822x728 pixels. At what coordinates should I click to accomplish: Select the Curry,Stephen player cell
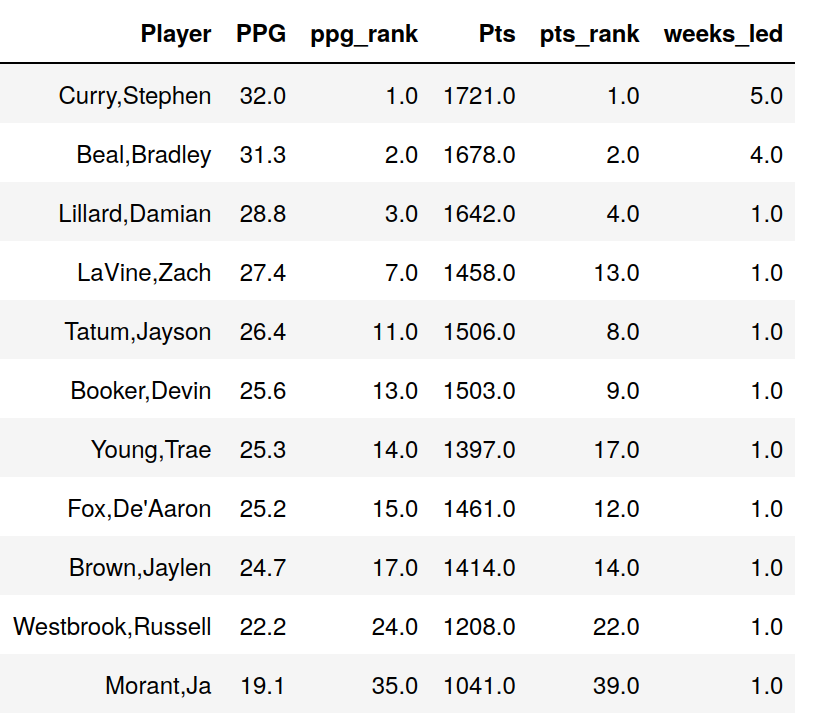click(135, 96)
